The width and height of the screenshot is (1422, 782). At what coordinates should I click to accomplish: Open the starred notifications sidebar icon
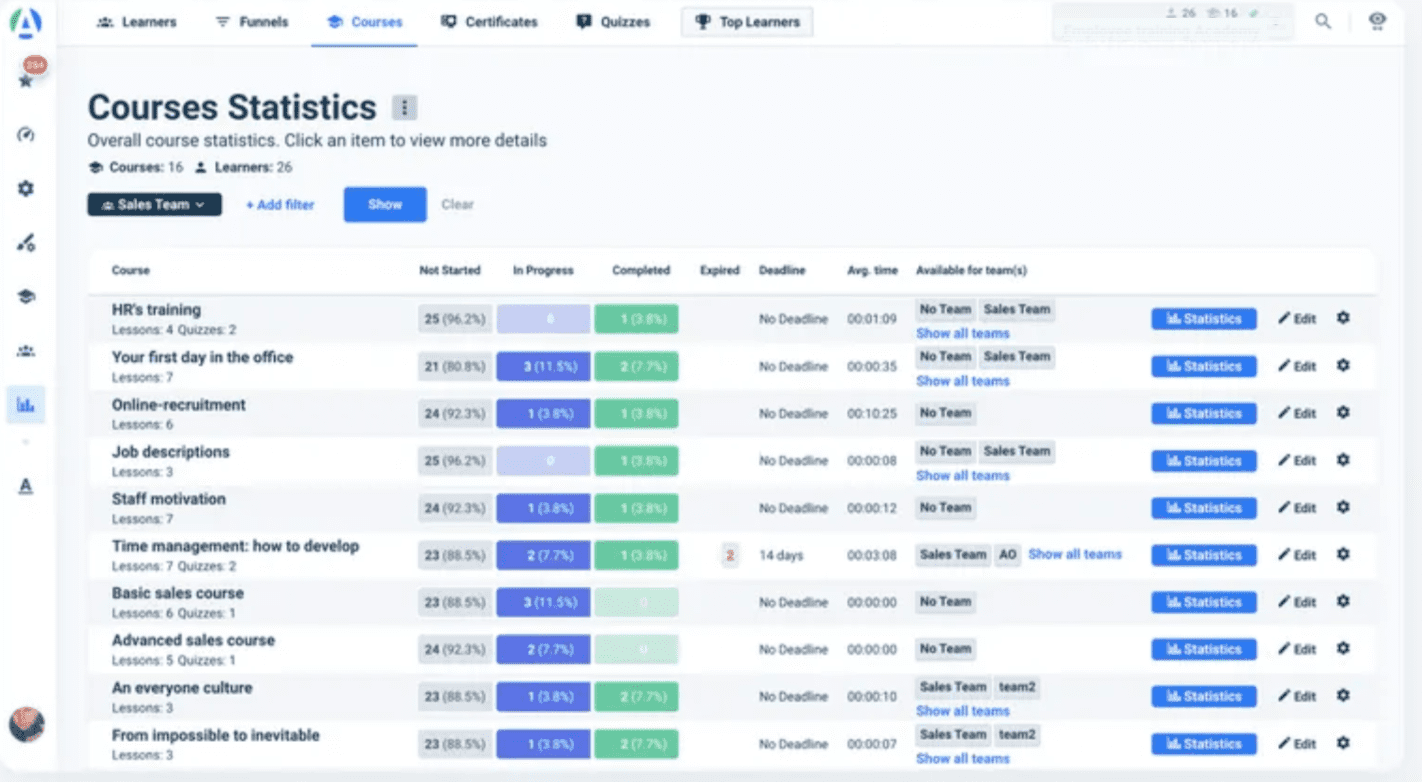[x=27, y=80]
